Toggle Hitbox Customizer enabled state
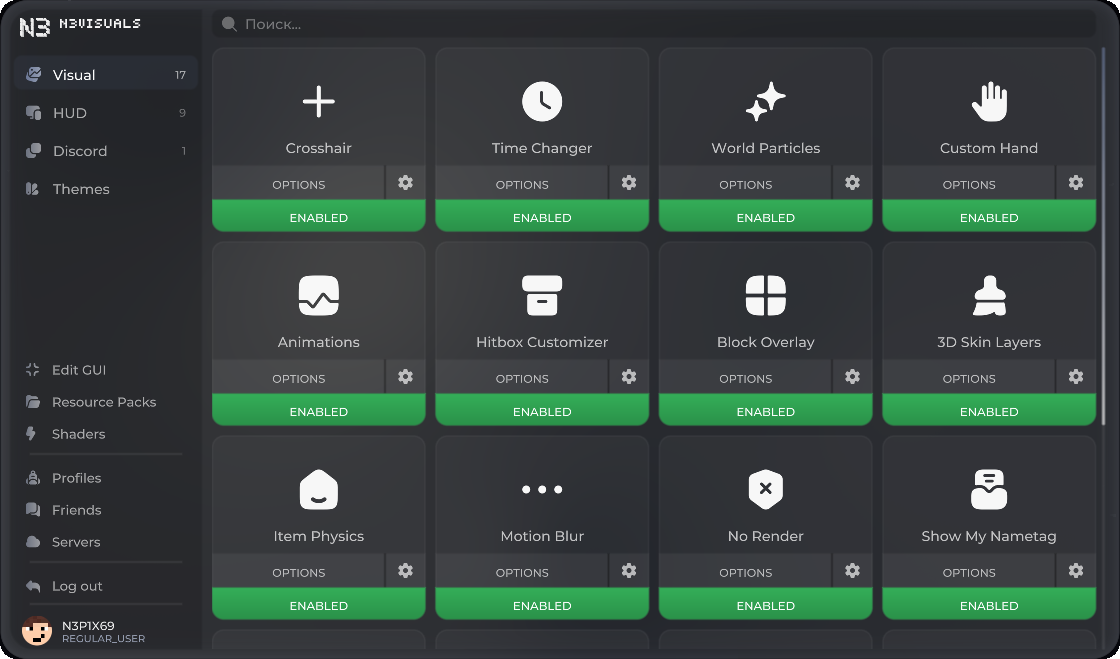 pos(542,411)
